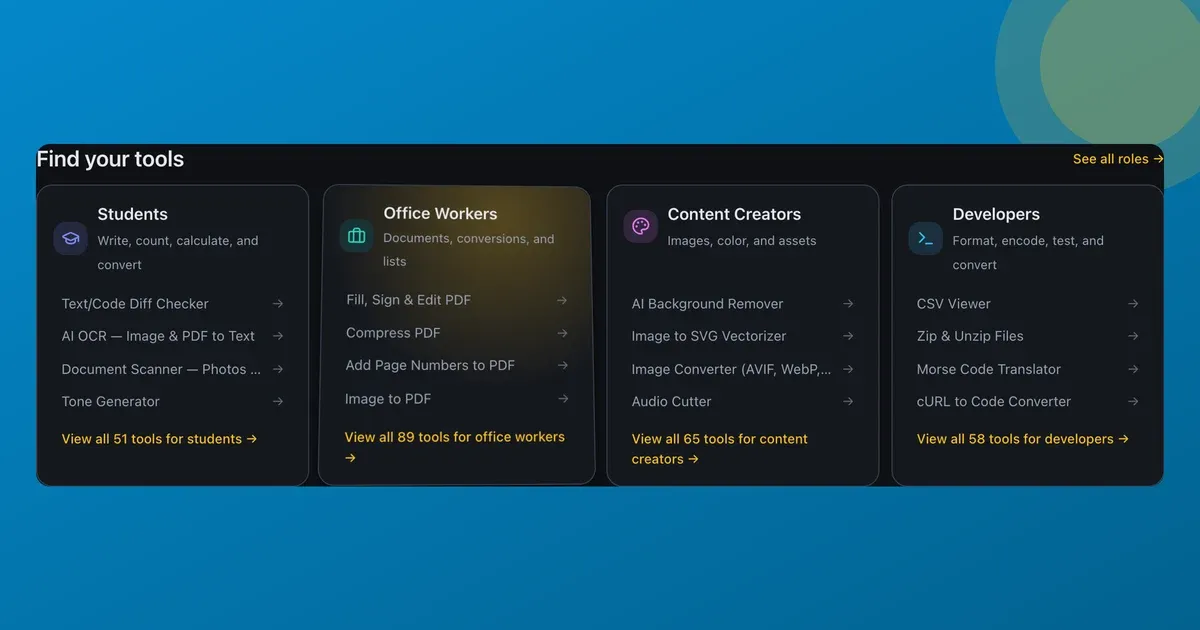Click arrow beside CSV Viewer
The width and height of the screenshot is (1200, 630).
coord(1133,304)
